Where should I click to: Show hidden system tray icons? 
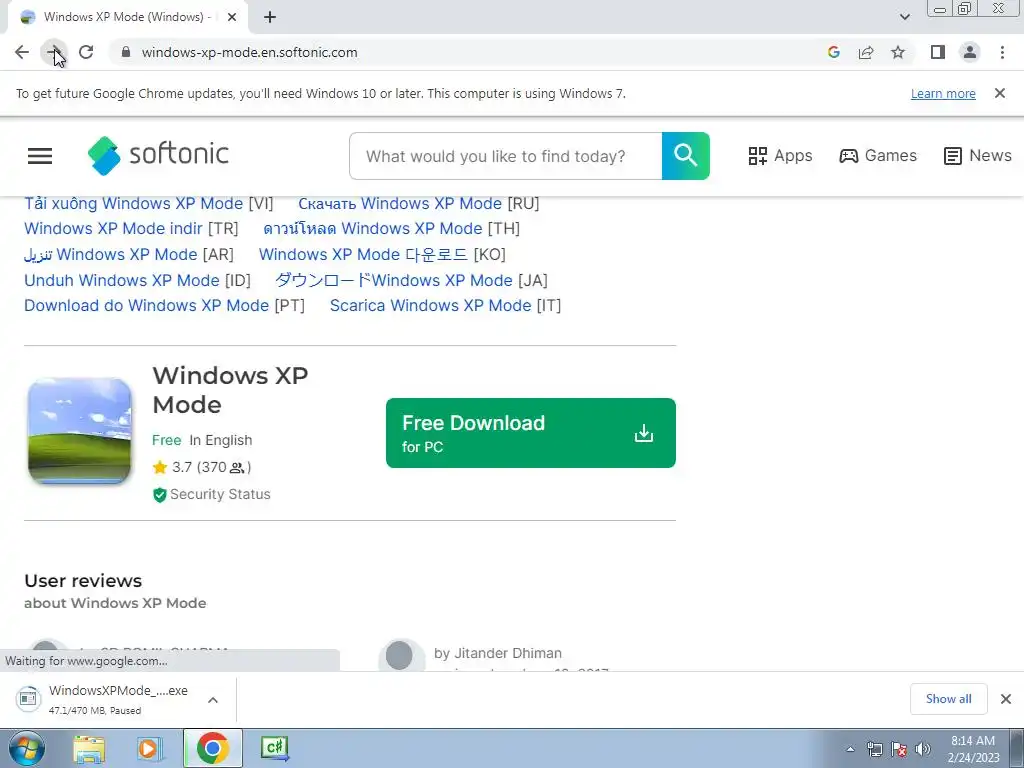[x=850, y=749]
